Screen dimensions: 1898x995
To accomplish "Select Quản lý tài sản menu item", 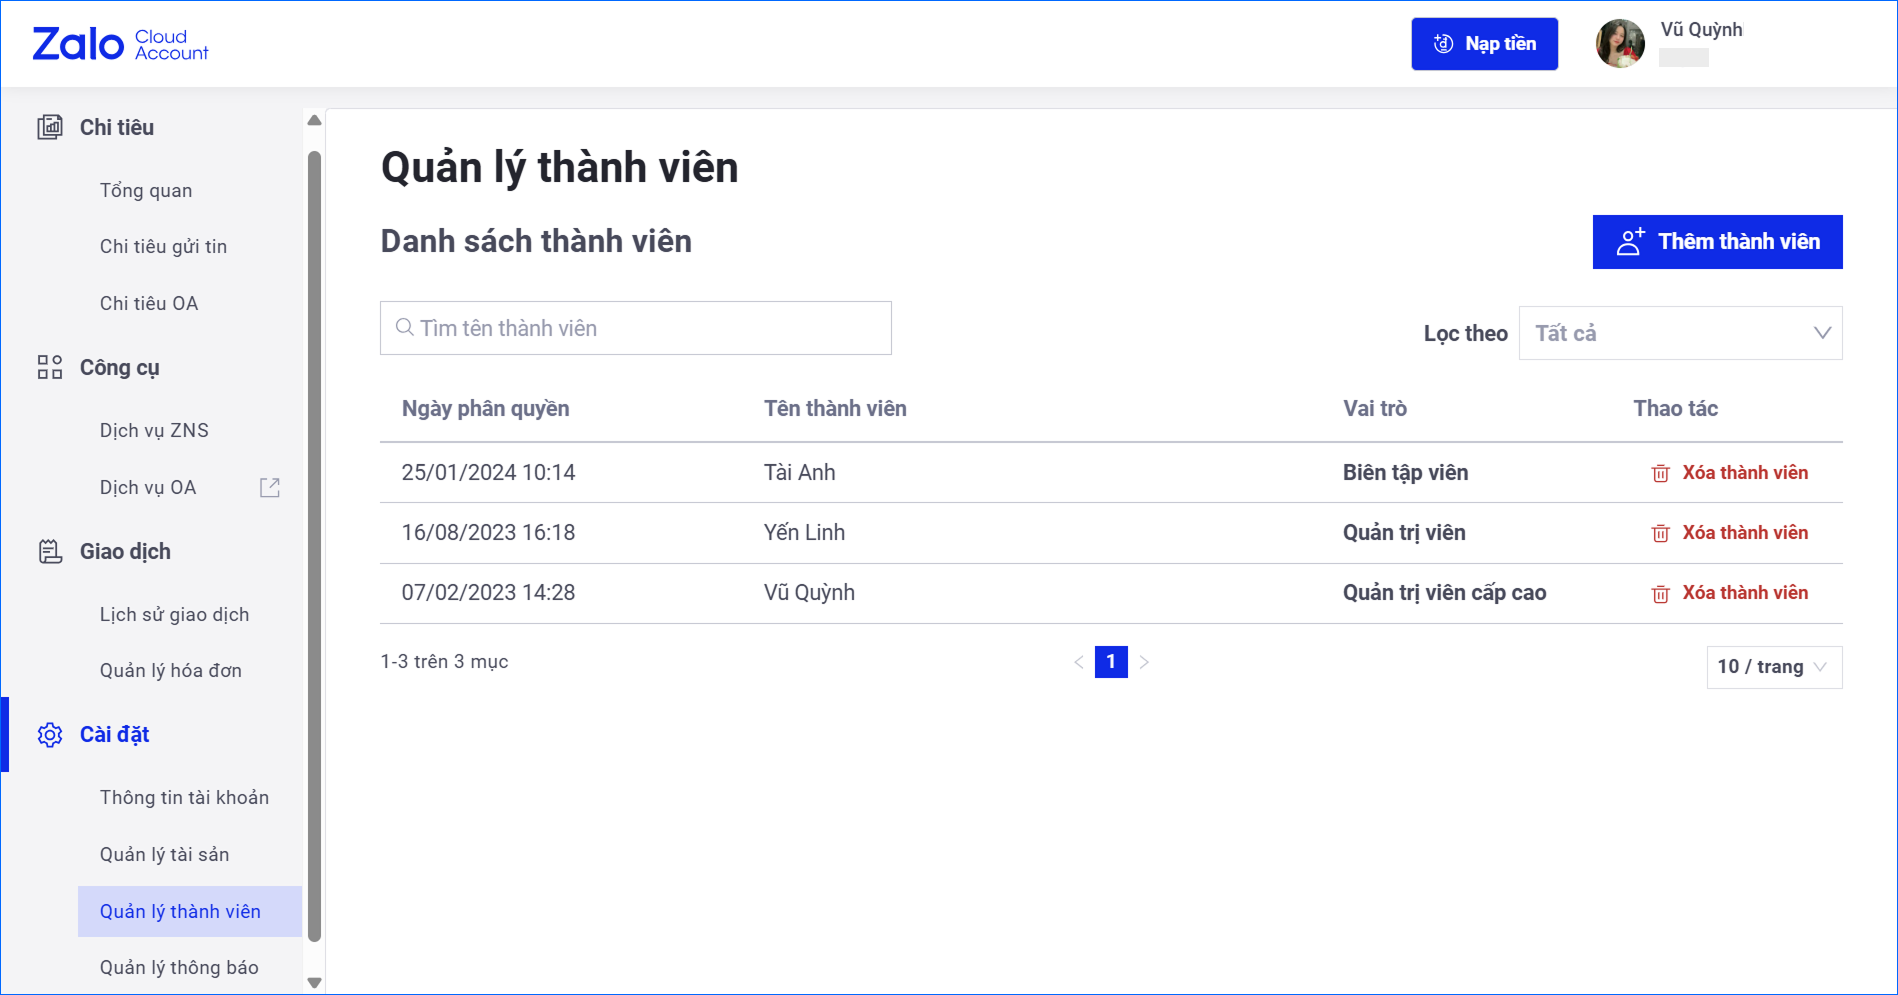I will click(x=164, y=854).
